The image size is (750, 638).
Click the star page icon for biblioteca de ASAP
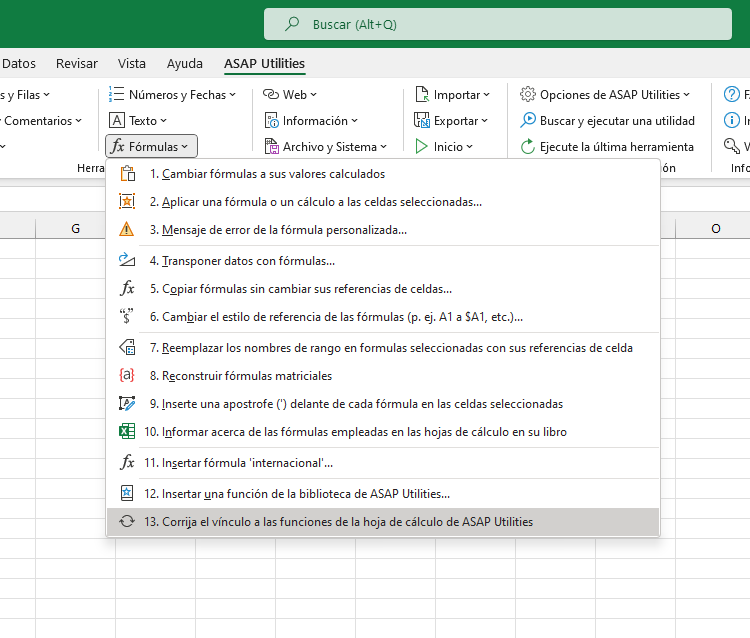(127, 493)
